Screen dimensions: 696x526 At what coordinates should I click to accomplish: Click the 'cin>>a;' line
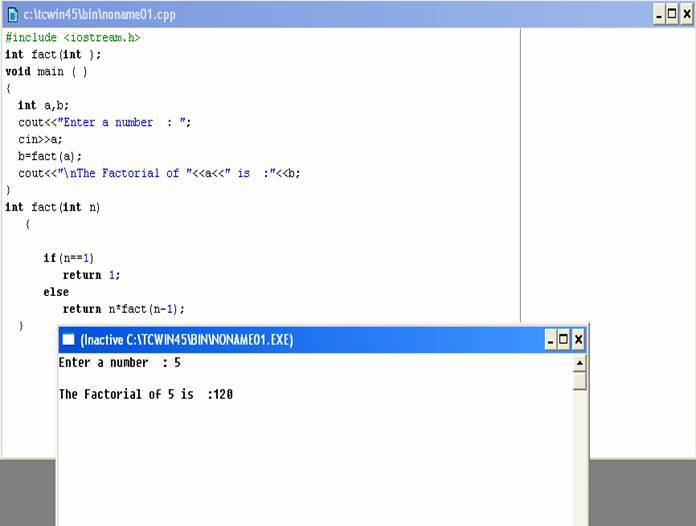40,139
